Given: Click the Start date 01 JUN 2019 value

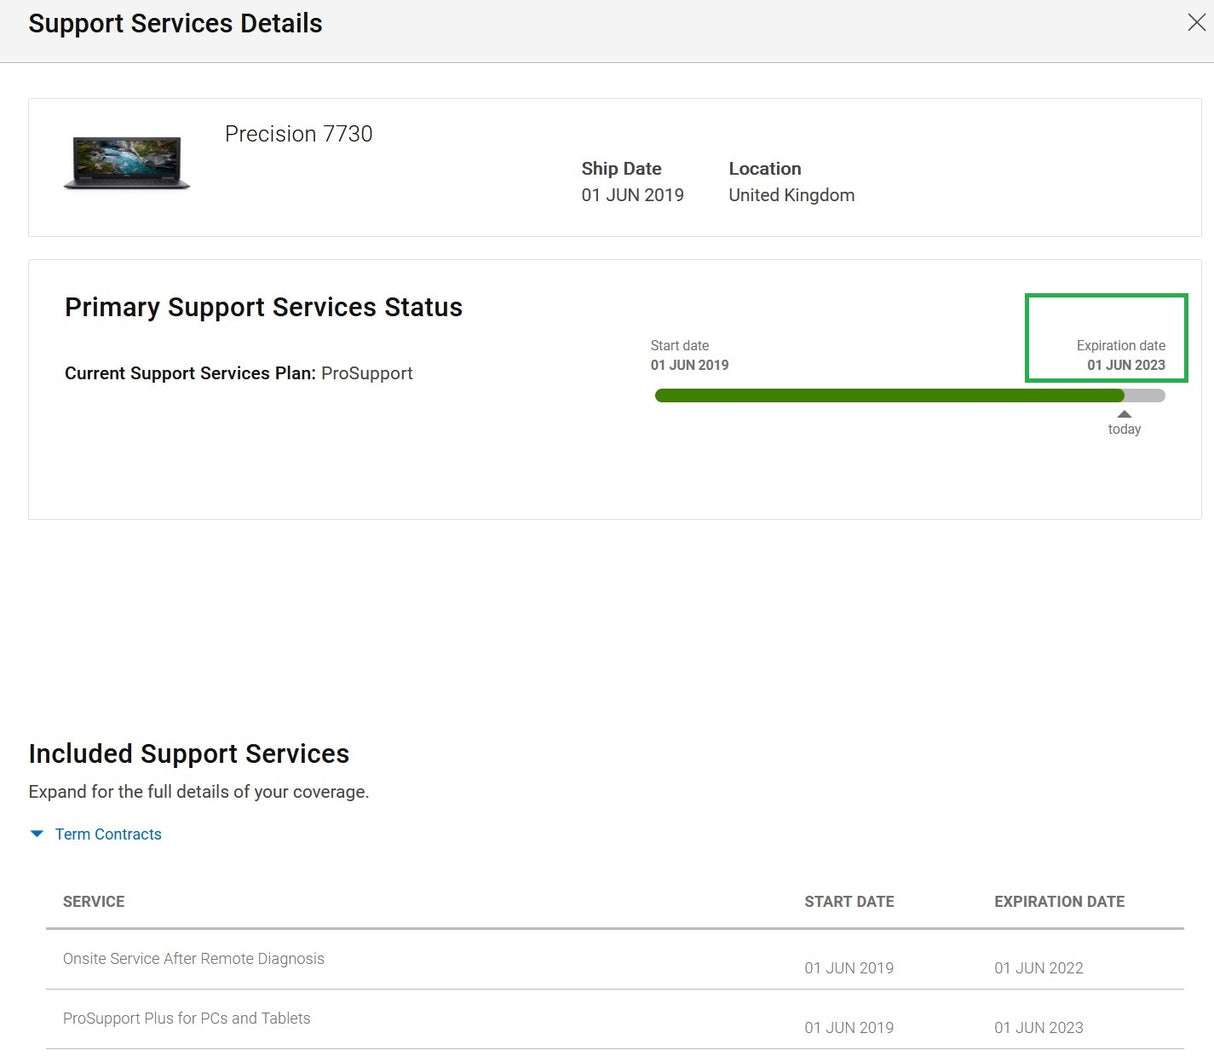Looking at the screenshot, I should click(690, 365).
